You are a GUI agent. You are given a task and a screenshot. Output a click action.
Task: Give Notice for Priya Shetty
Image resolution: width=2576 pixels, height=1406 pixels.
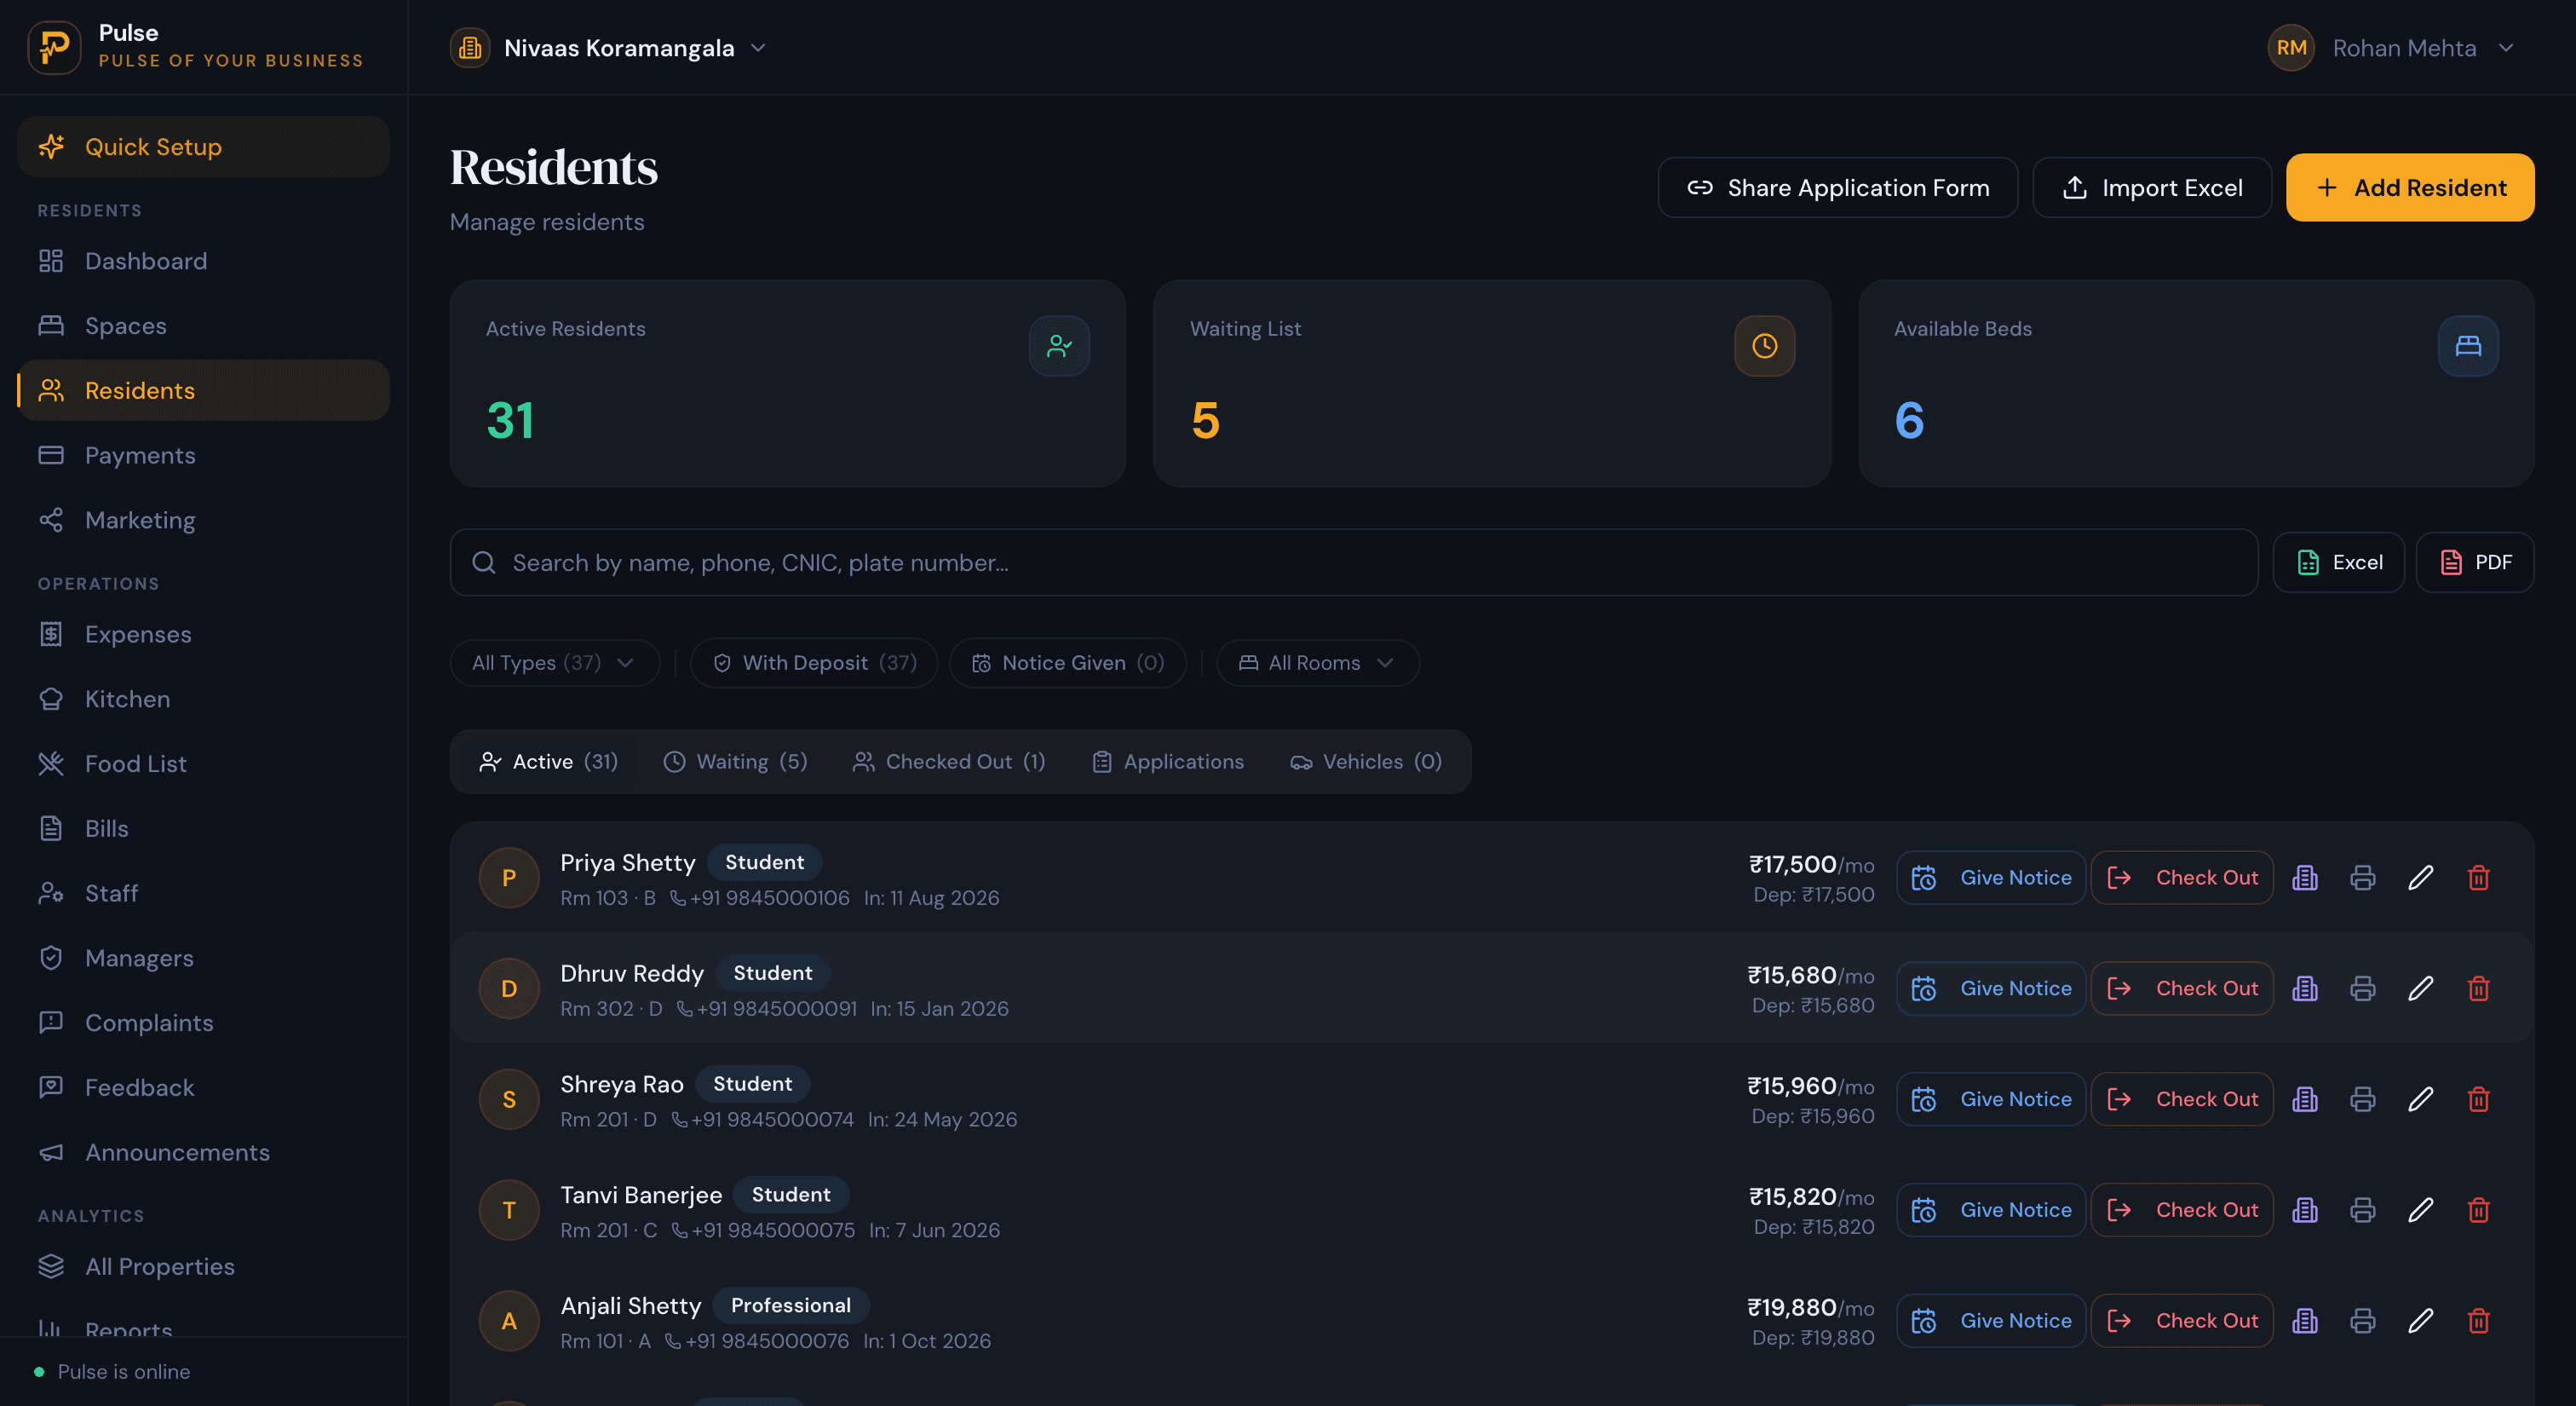coord(1990,878)
